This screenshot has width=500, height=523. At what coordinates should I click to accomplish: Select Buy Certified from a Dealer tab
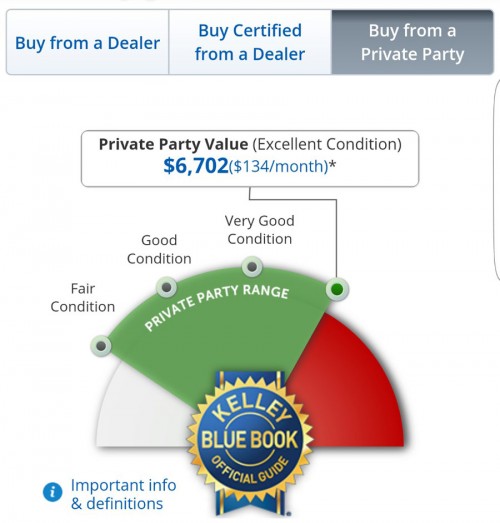point(250,42)
